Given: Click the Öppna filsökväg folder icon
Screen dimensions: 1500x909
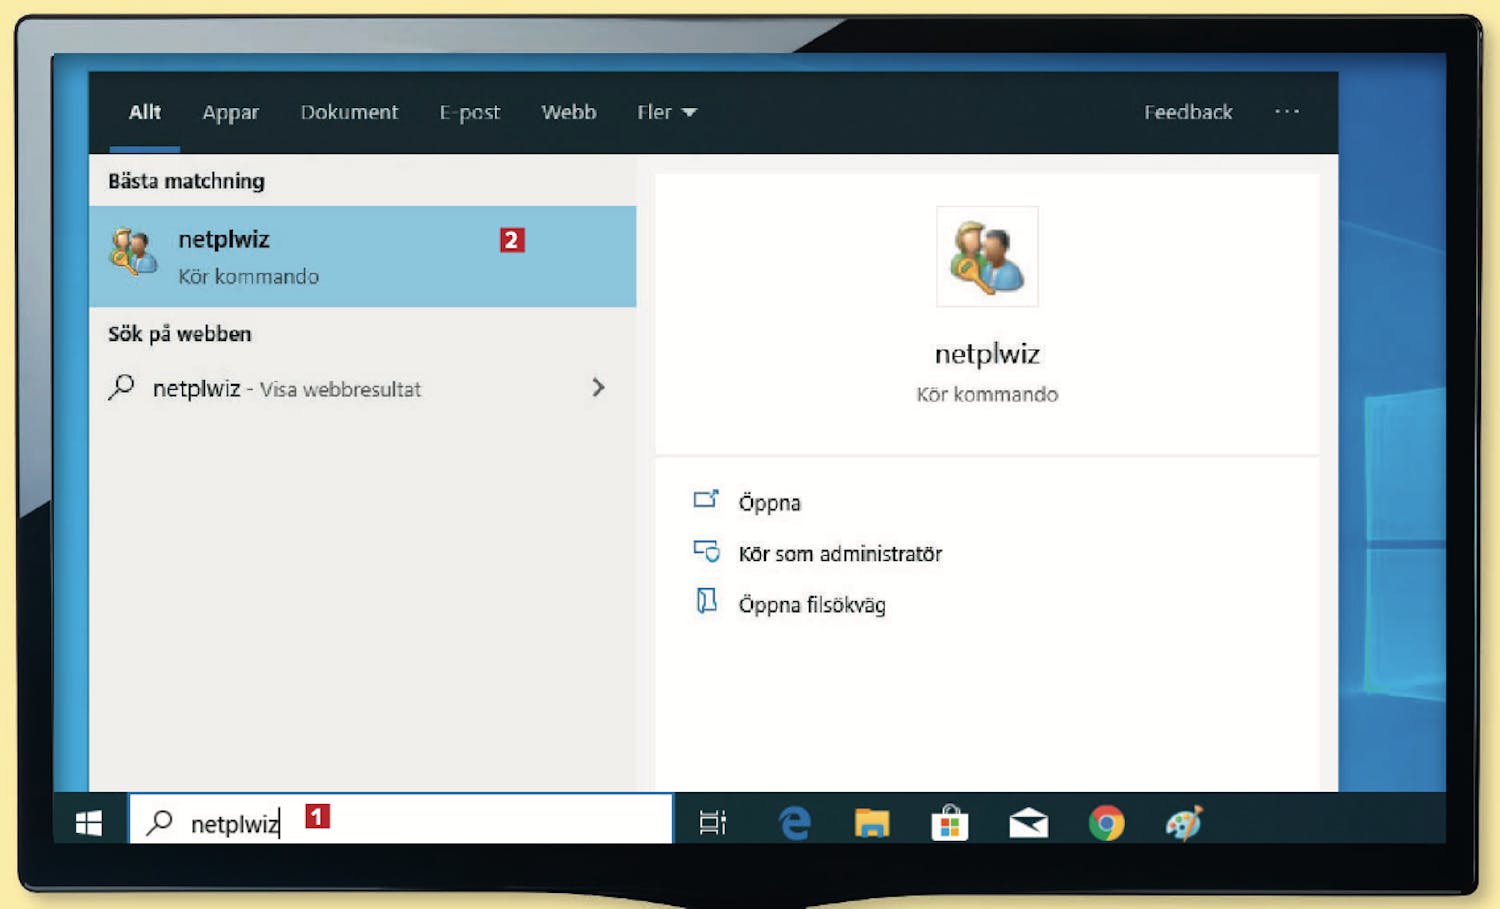Looking at the screenshot, I should [x=706, y=601].
